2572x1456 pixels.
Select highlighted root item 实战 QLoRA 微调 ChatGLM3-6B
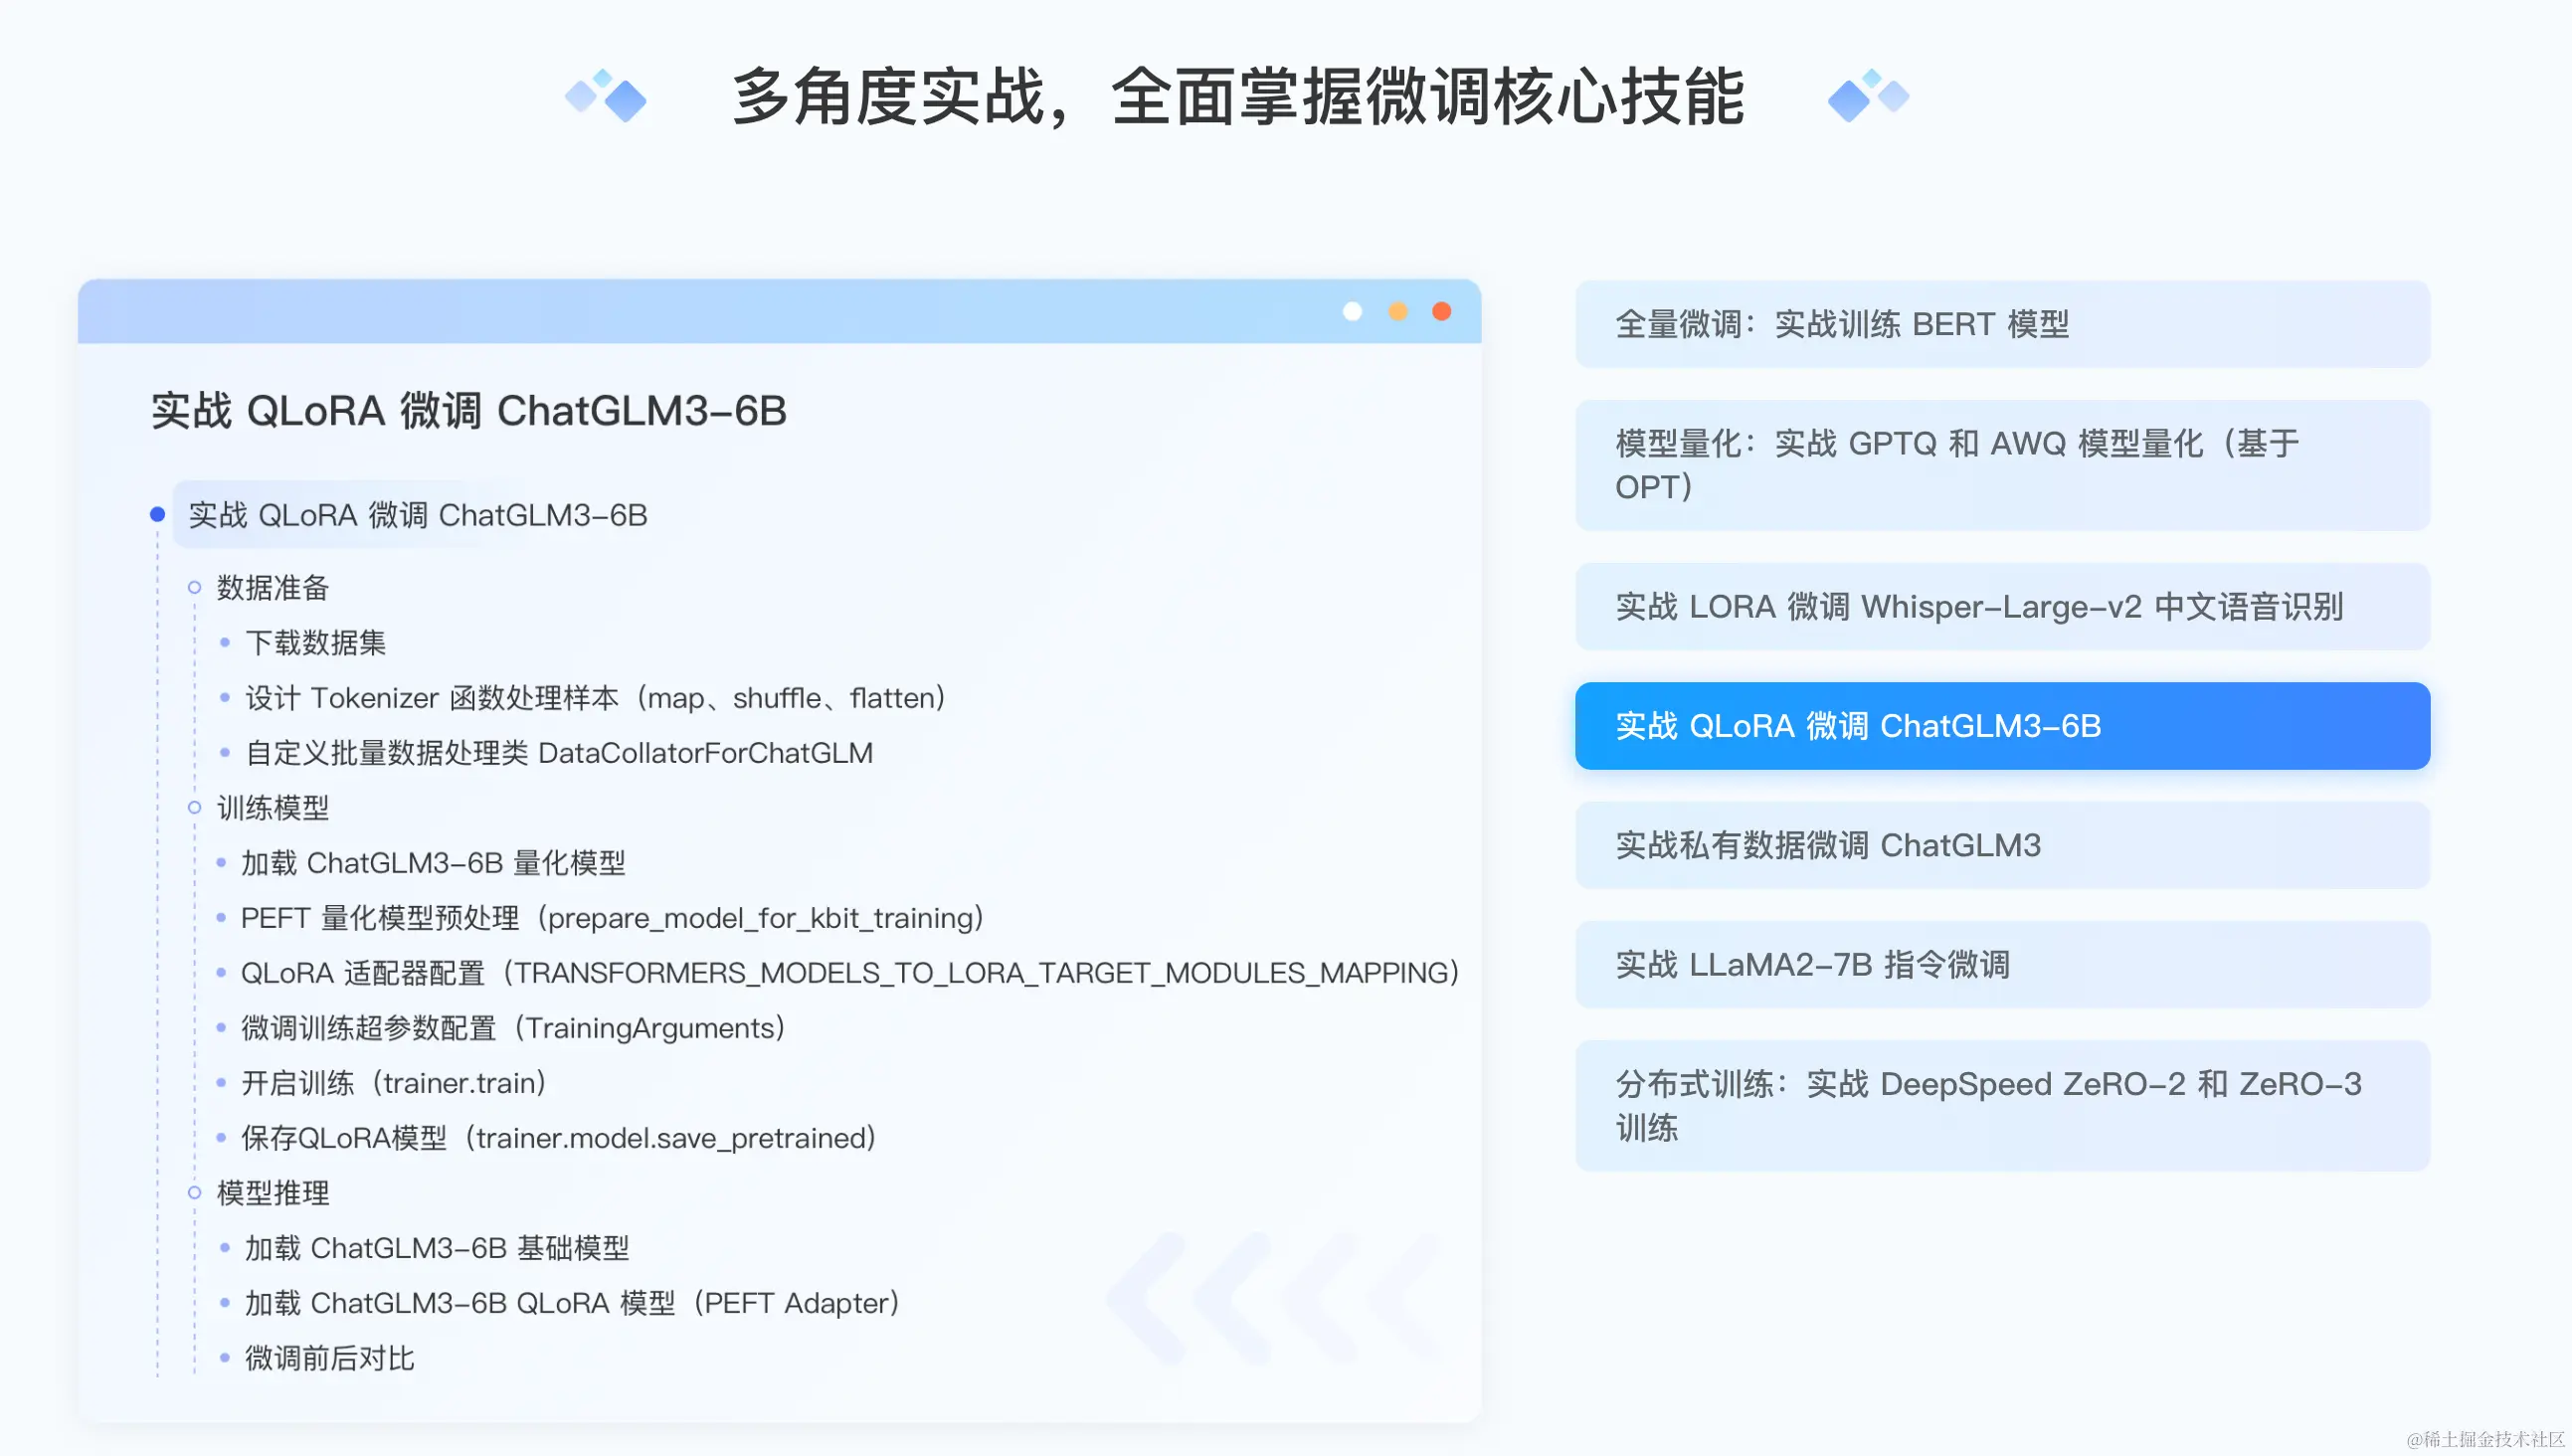pyautogui.click(x=417, y=515)
